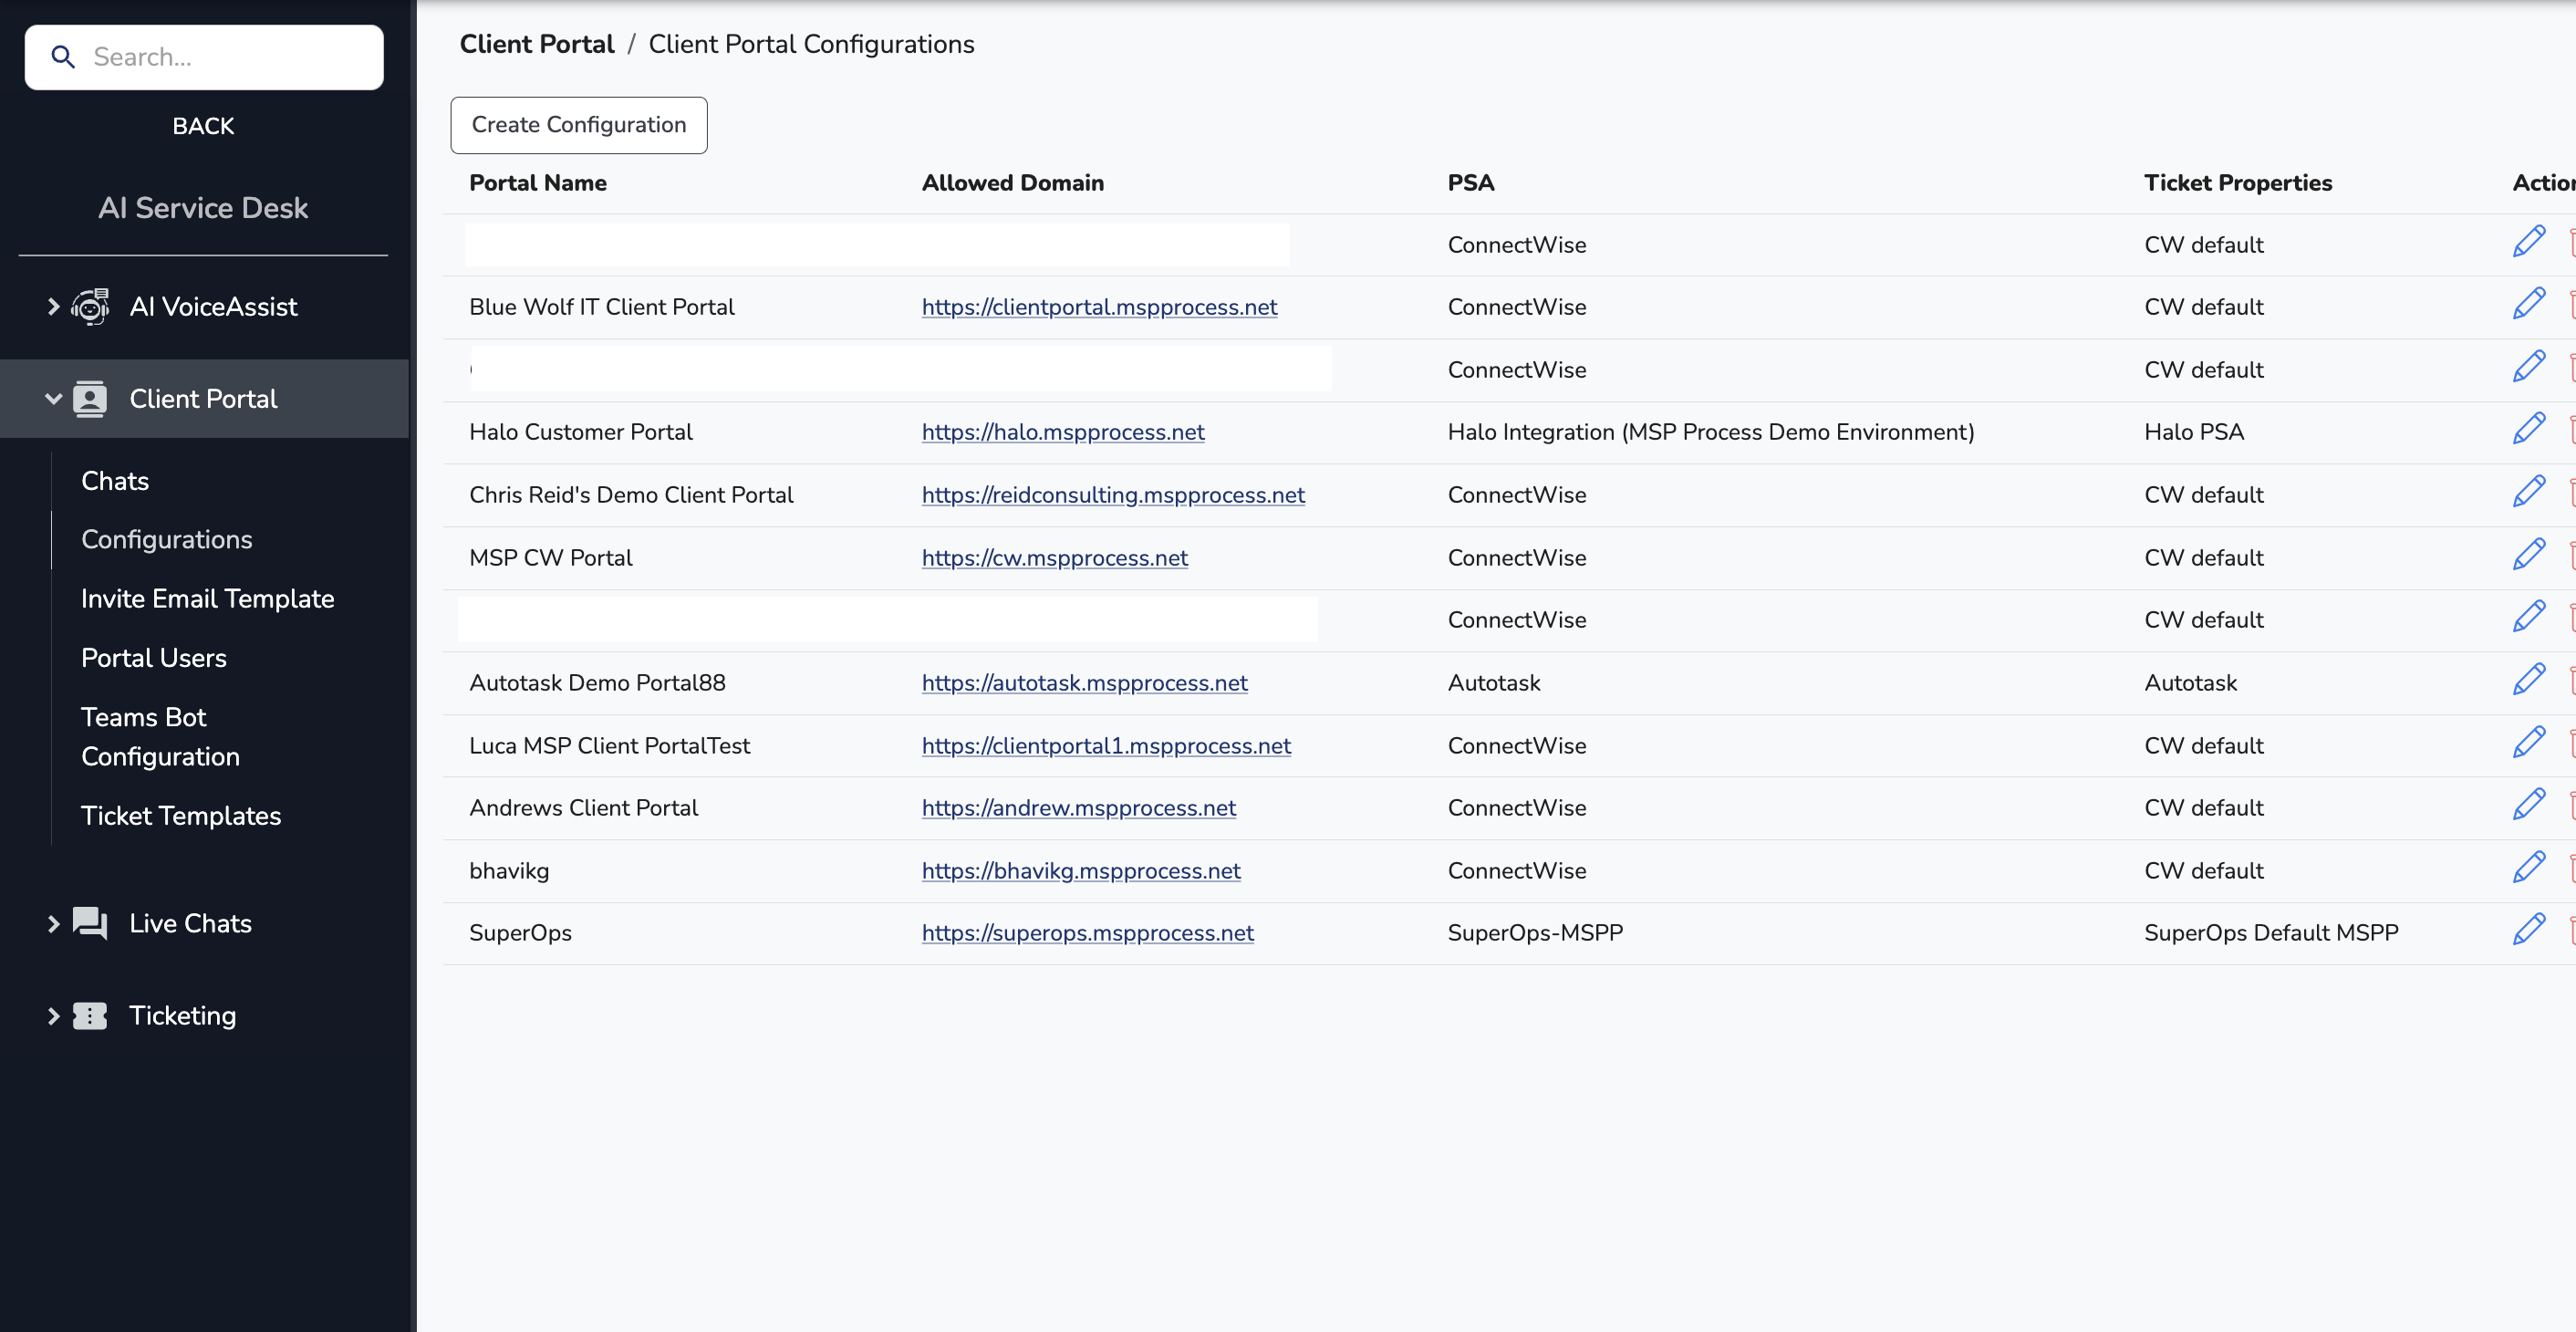Collapse the Client Portal section chevron

(x=53, y=399)
